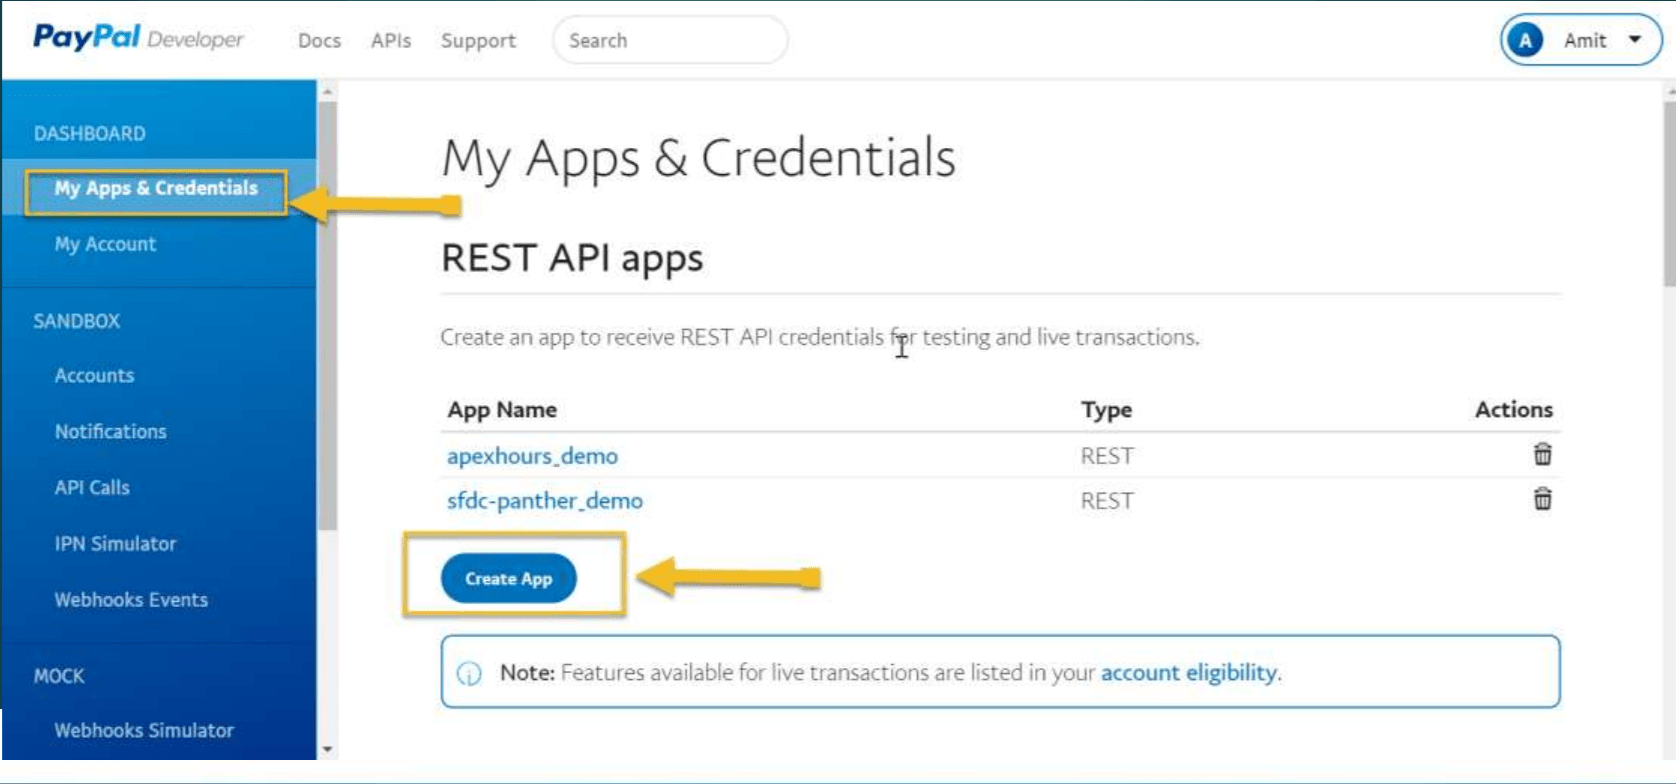Select My Apps & Credentials in sidebar
Image resolution: width=1676 pixels, height=784 pixels.
156,188
